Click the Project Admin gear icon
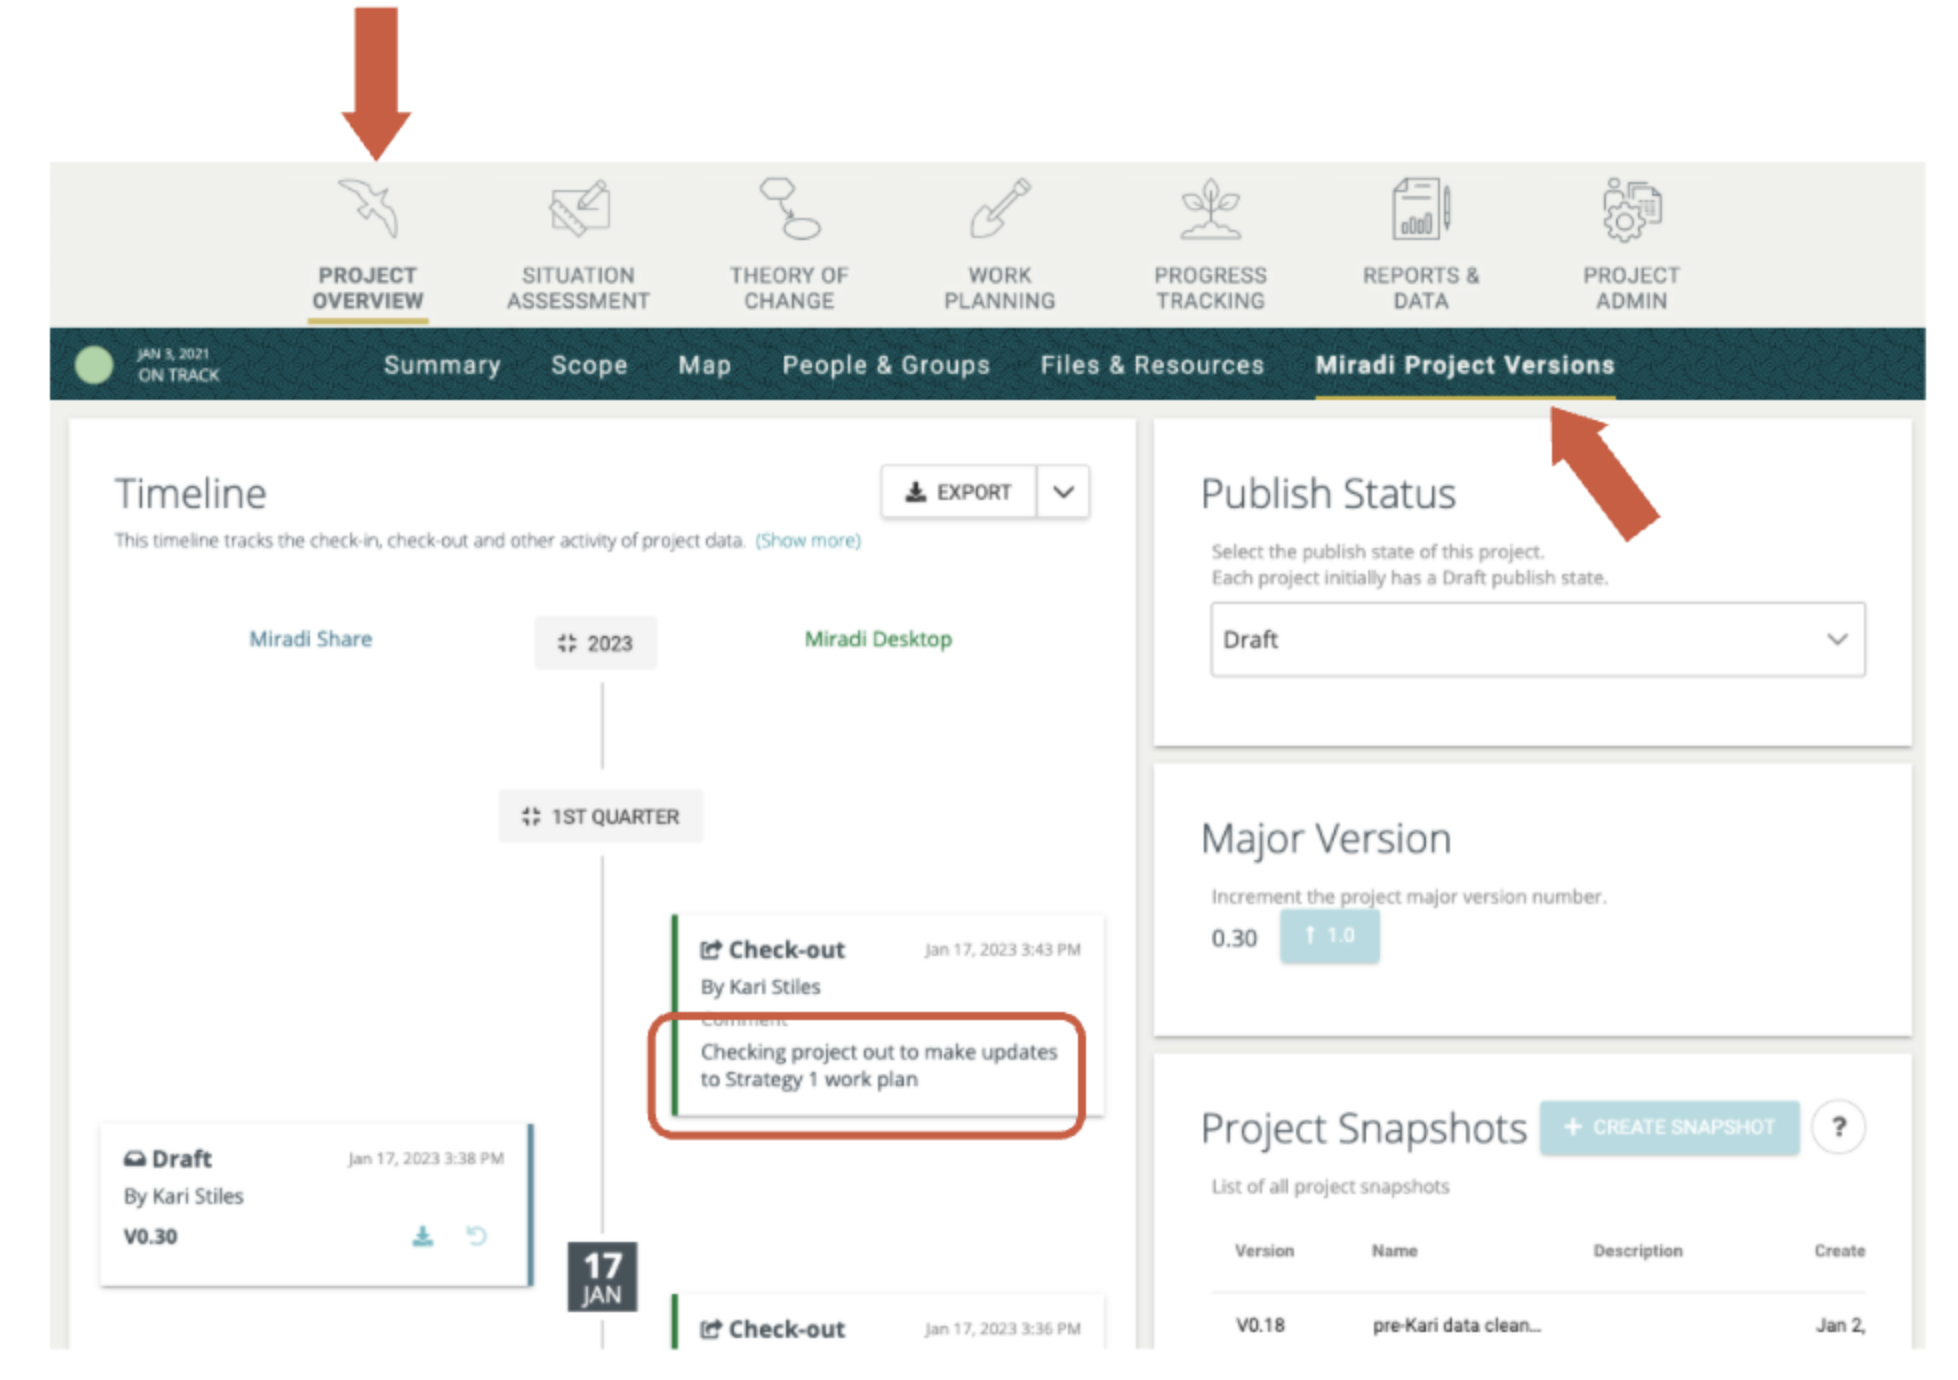The image size is (1958, 1380). coord(1632,207)
